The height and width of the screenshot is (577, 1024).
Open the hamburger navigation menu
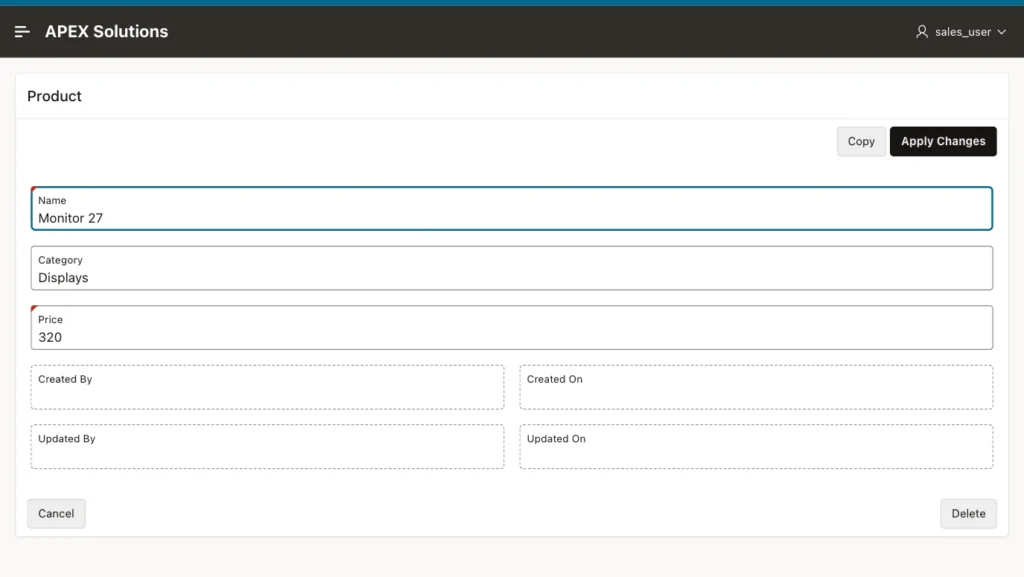point(22,31)
